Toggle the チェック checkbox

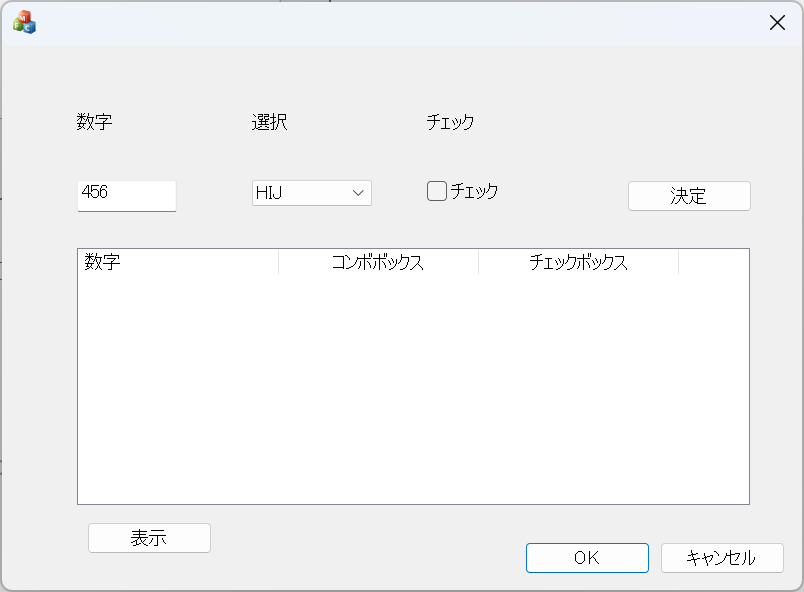coord(437,191)
